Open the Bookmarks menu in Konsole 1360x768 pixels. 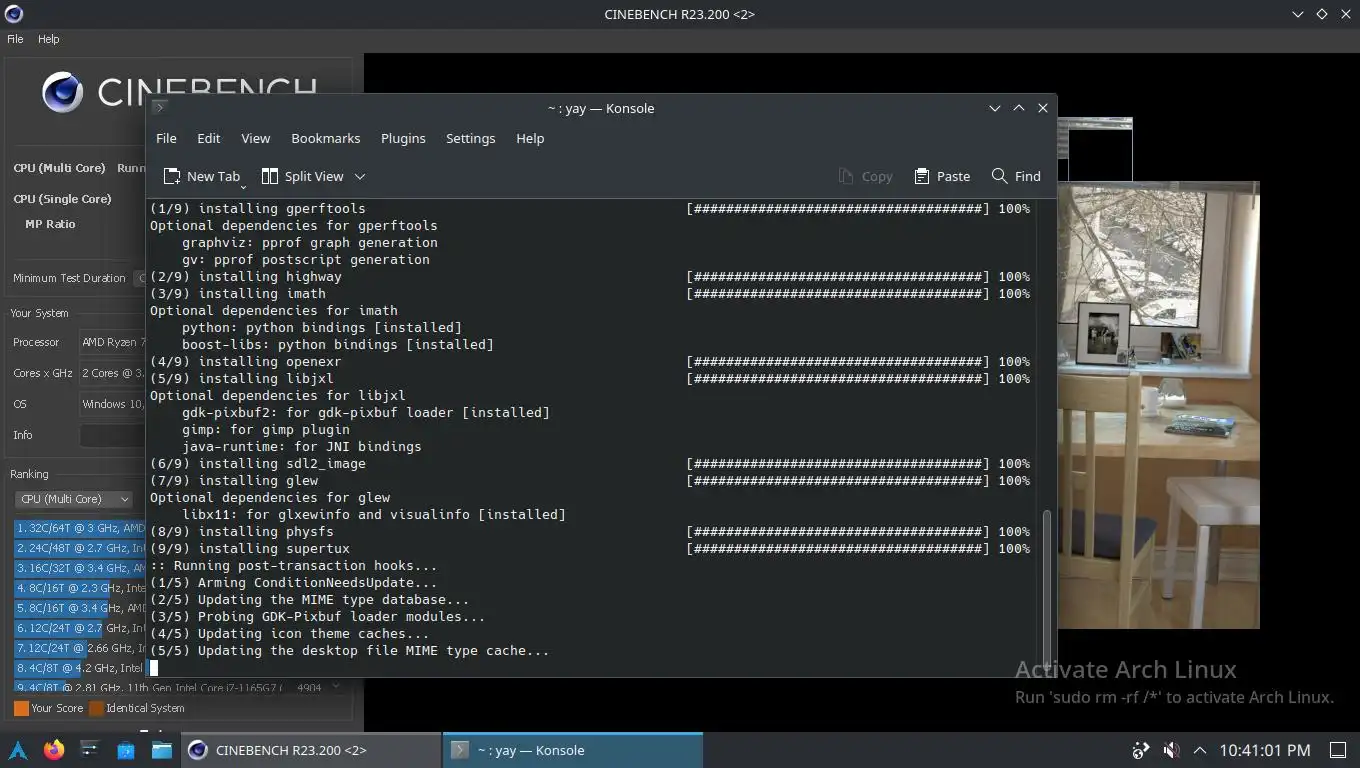[325, 138]
